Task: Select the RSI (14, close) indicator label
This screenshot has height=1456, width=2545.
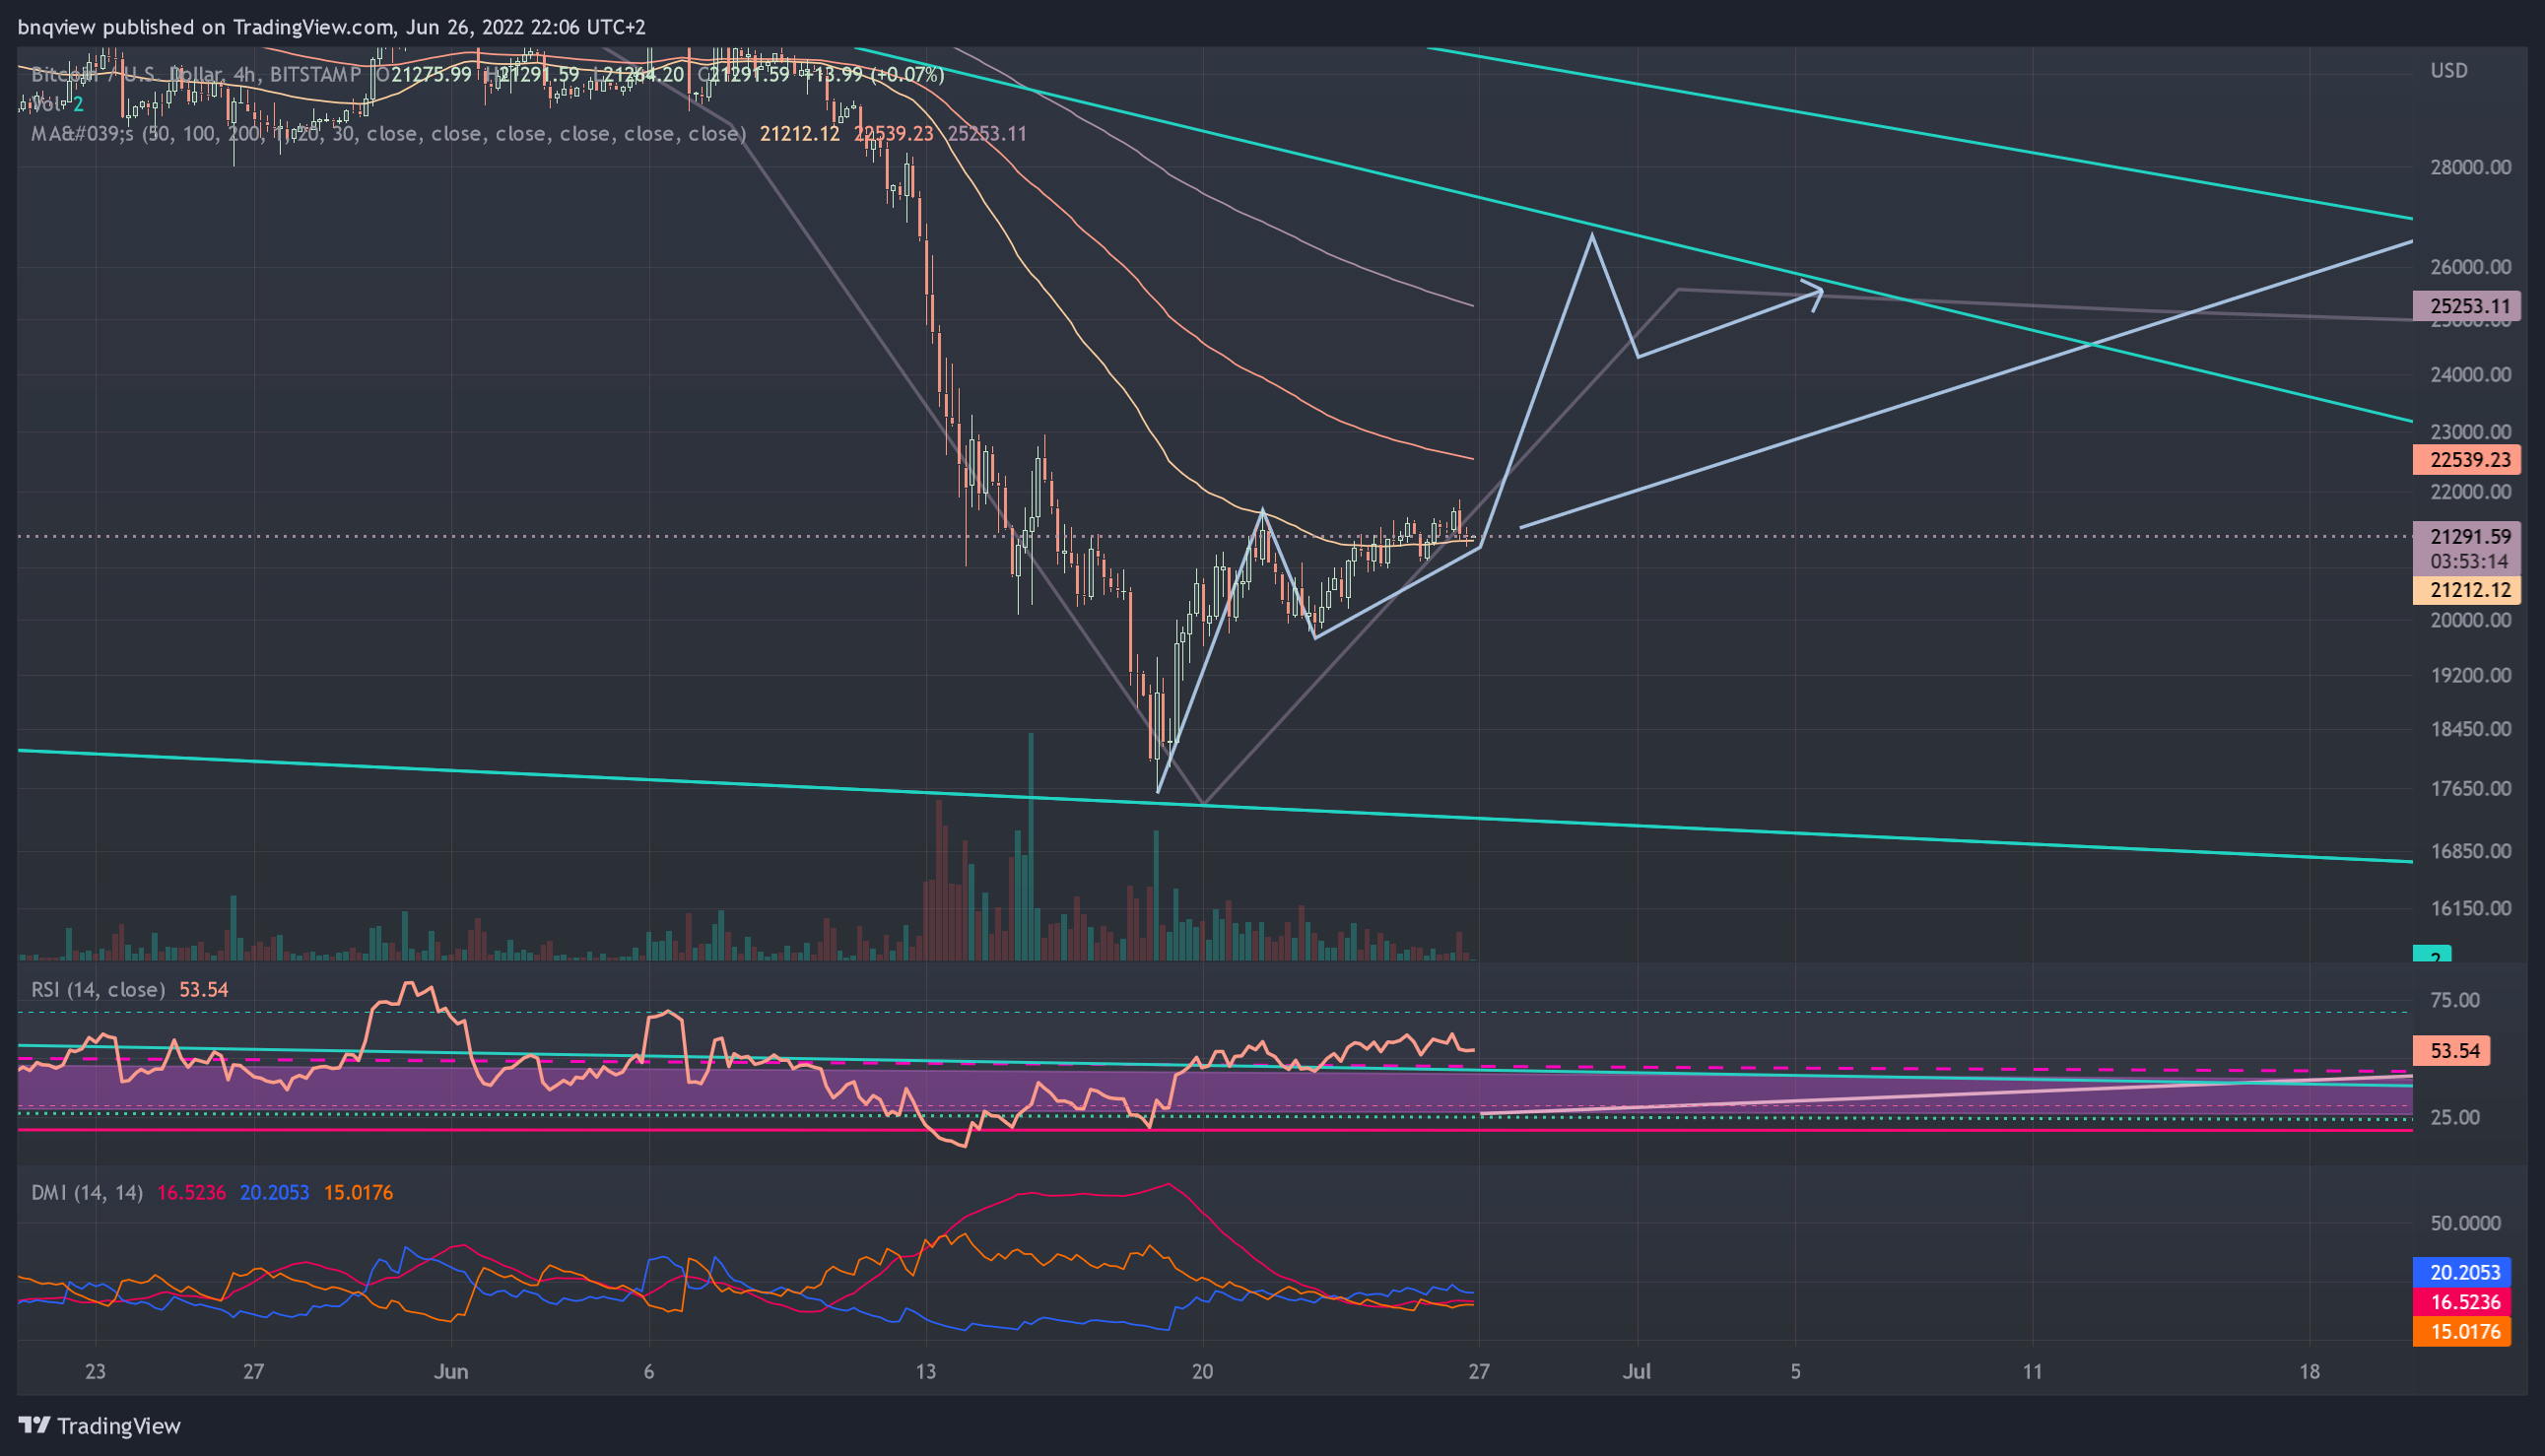Action: [x=98, y=989]
